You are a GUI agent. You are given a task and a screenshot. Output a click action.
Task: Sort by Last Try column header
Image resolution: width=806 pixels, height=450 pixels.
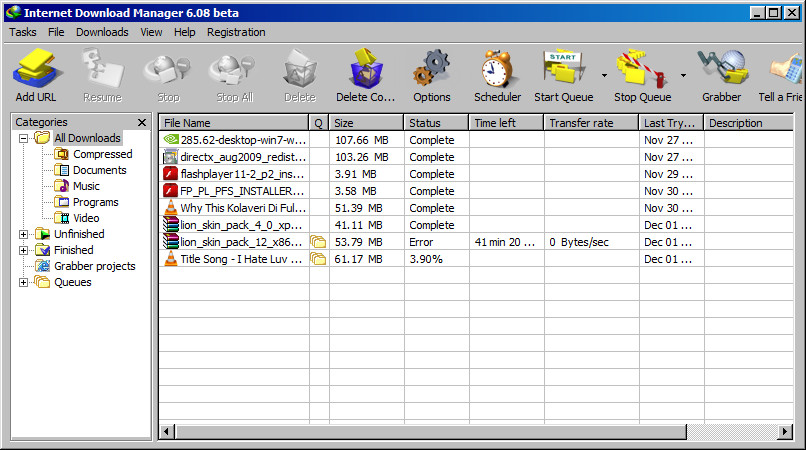(x=671, y=123)
